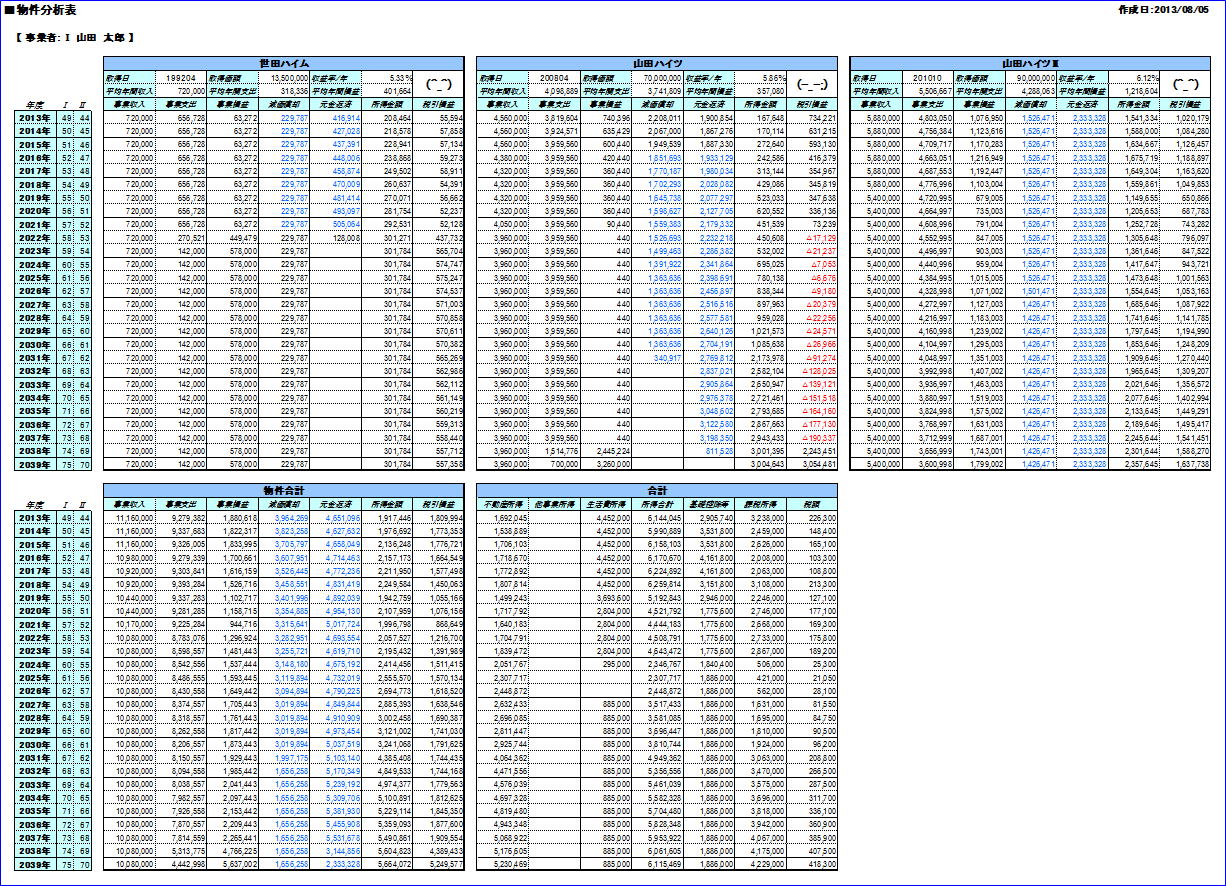Select the 税額 column header

812,504
